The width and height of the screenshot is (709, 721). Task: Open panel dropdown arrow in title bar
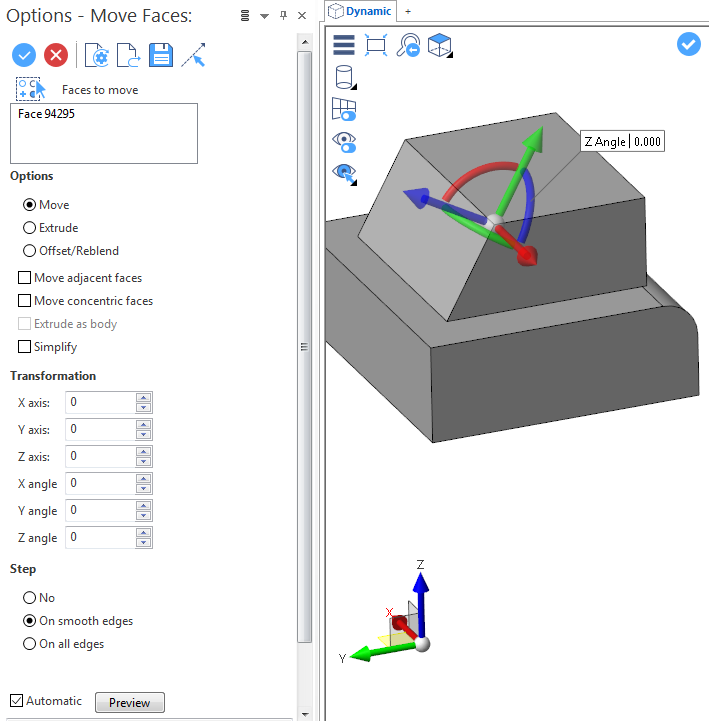(x=264, y=16)
